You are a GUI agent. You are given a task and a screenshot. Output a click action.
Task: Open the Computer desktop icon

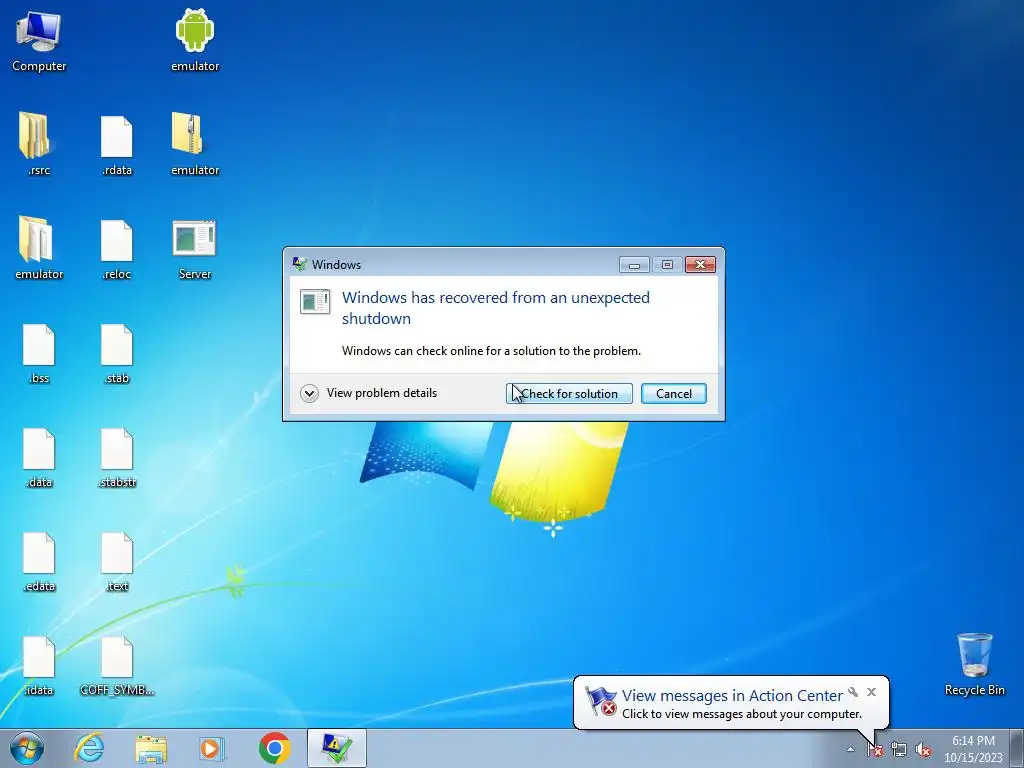point(39,40)
